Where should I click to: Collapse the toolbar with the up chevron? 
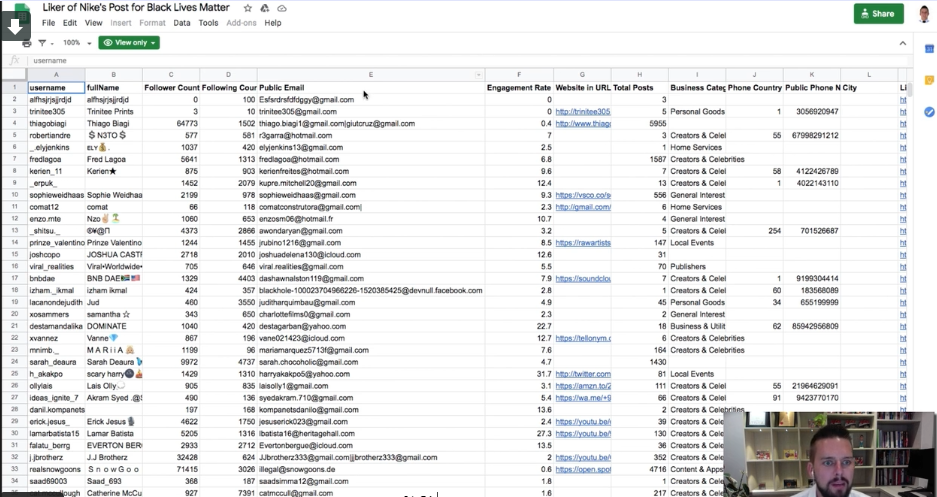tap(902, 43)
